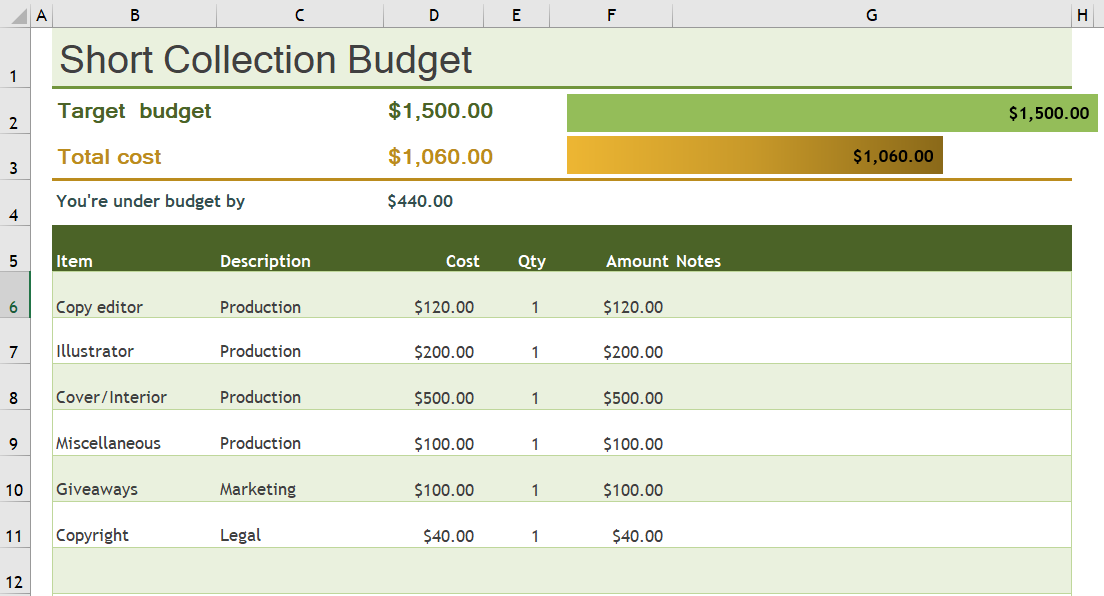Select row 11 header
The height and width of the screenshot is (596, 1104).
coord(14,535)
